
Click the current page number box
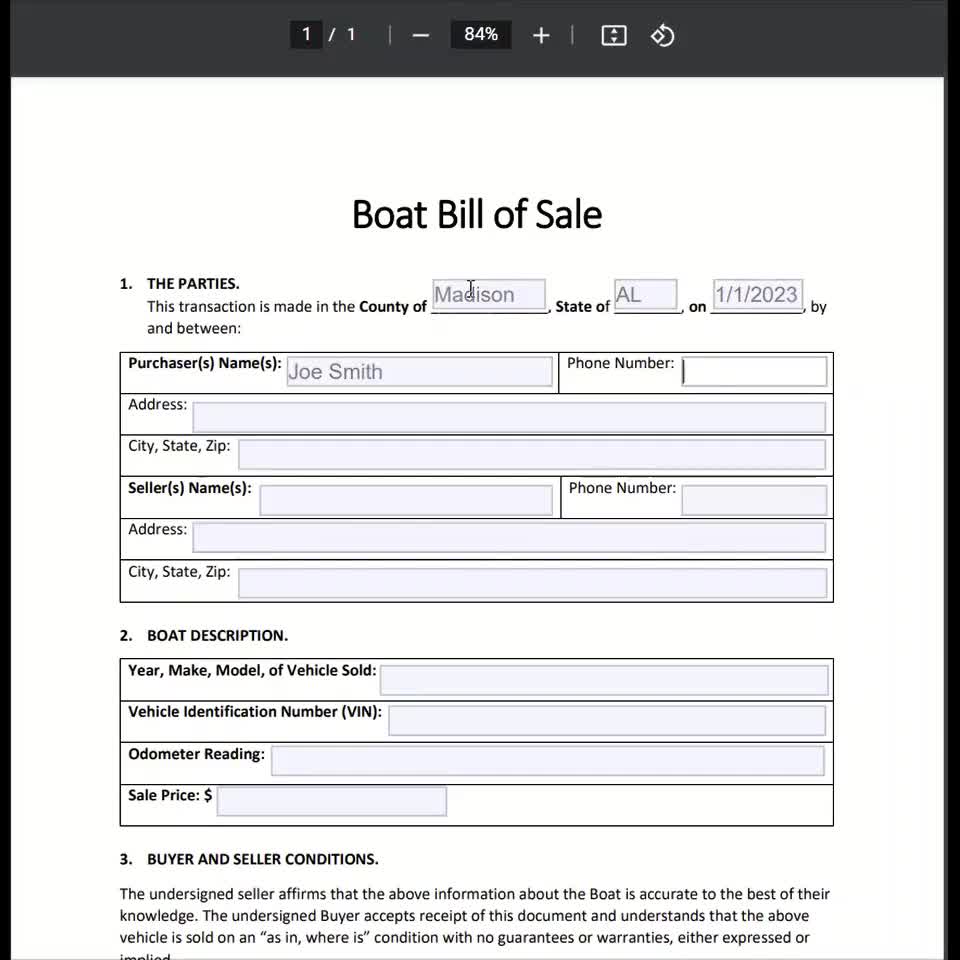(306, 34)
